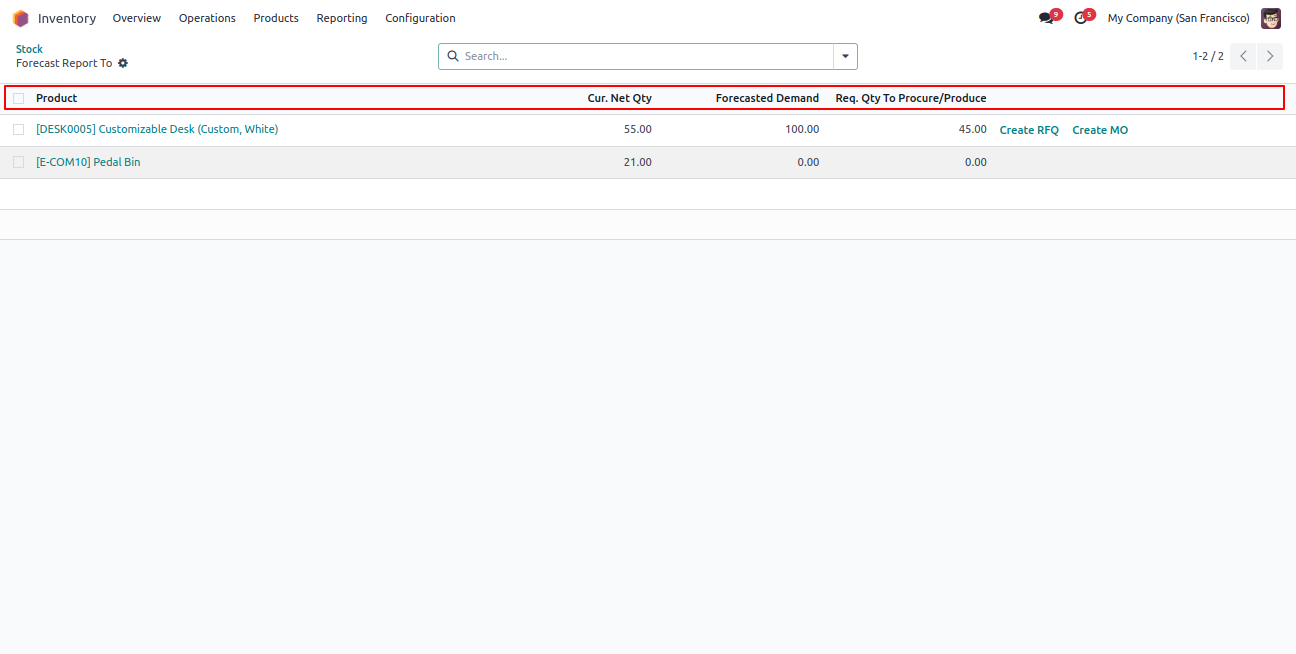The height and width of the screenshot is (654, 1296).
Task: Go to next page with right chevron
Action: point(1270,56)
